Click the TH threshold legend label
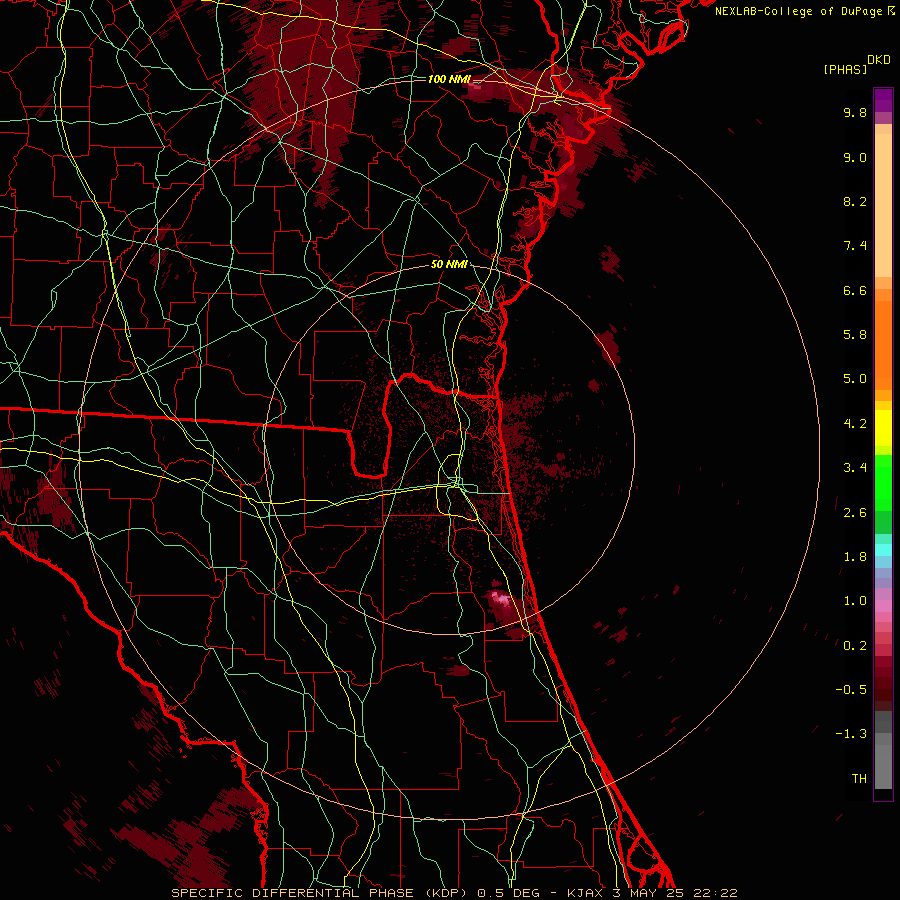900x900 pixels. [x=859, y=779]
